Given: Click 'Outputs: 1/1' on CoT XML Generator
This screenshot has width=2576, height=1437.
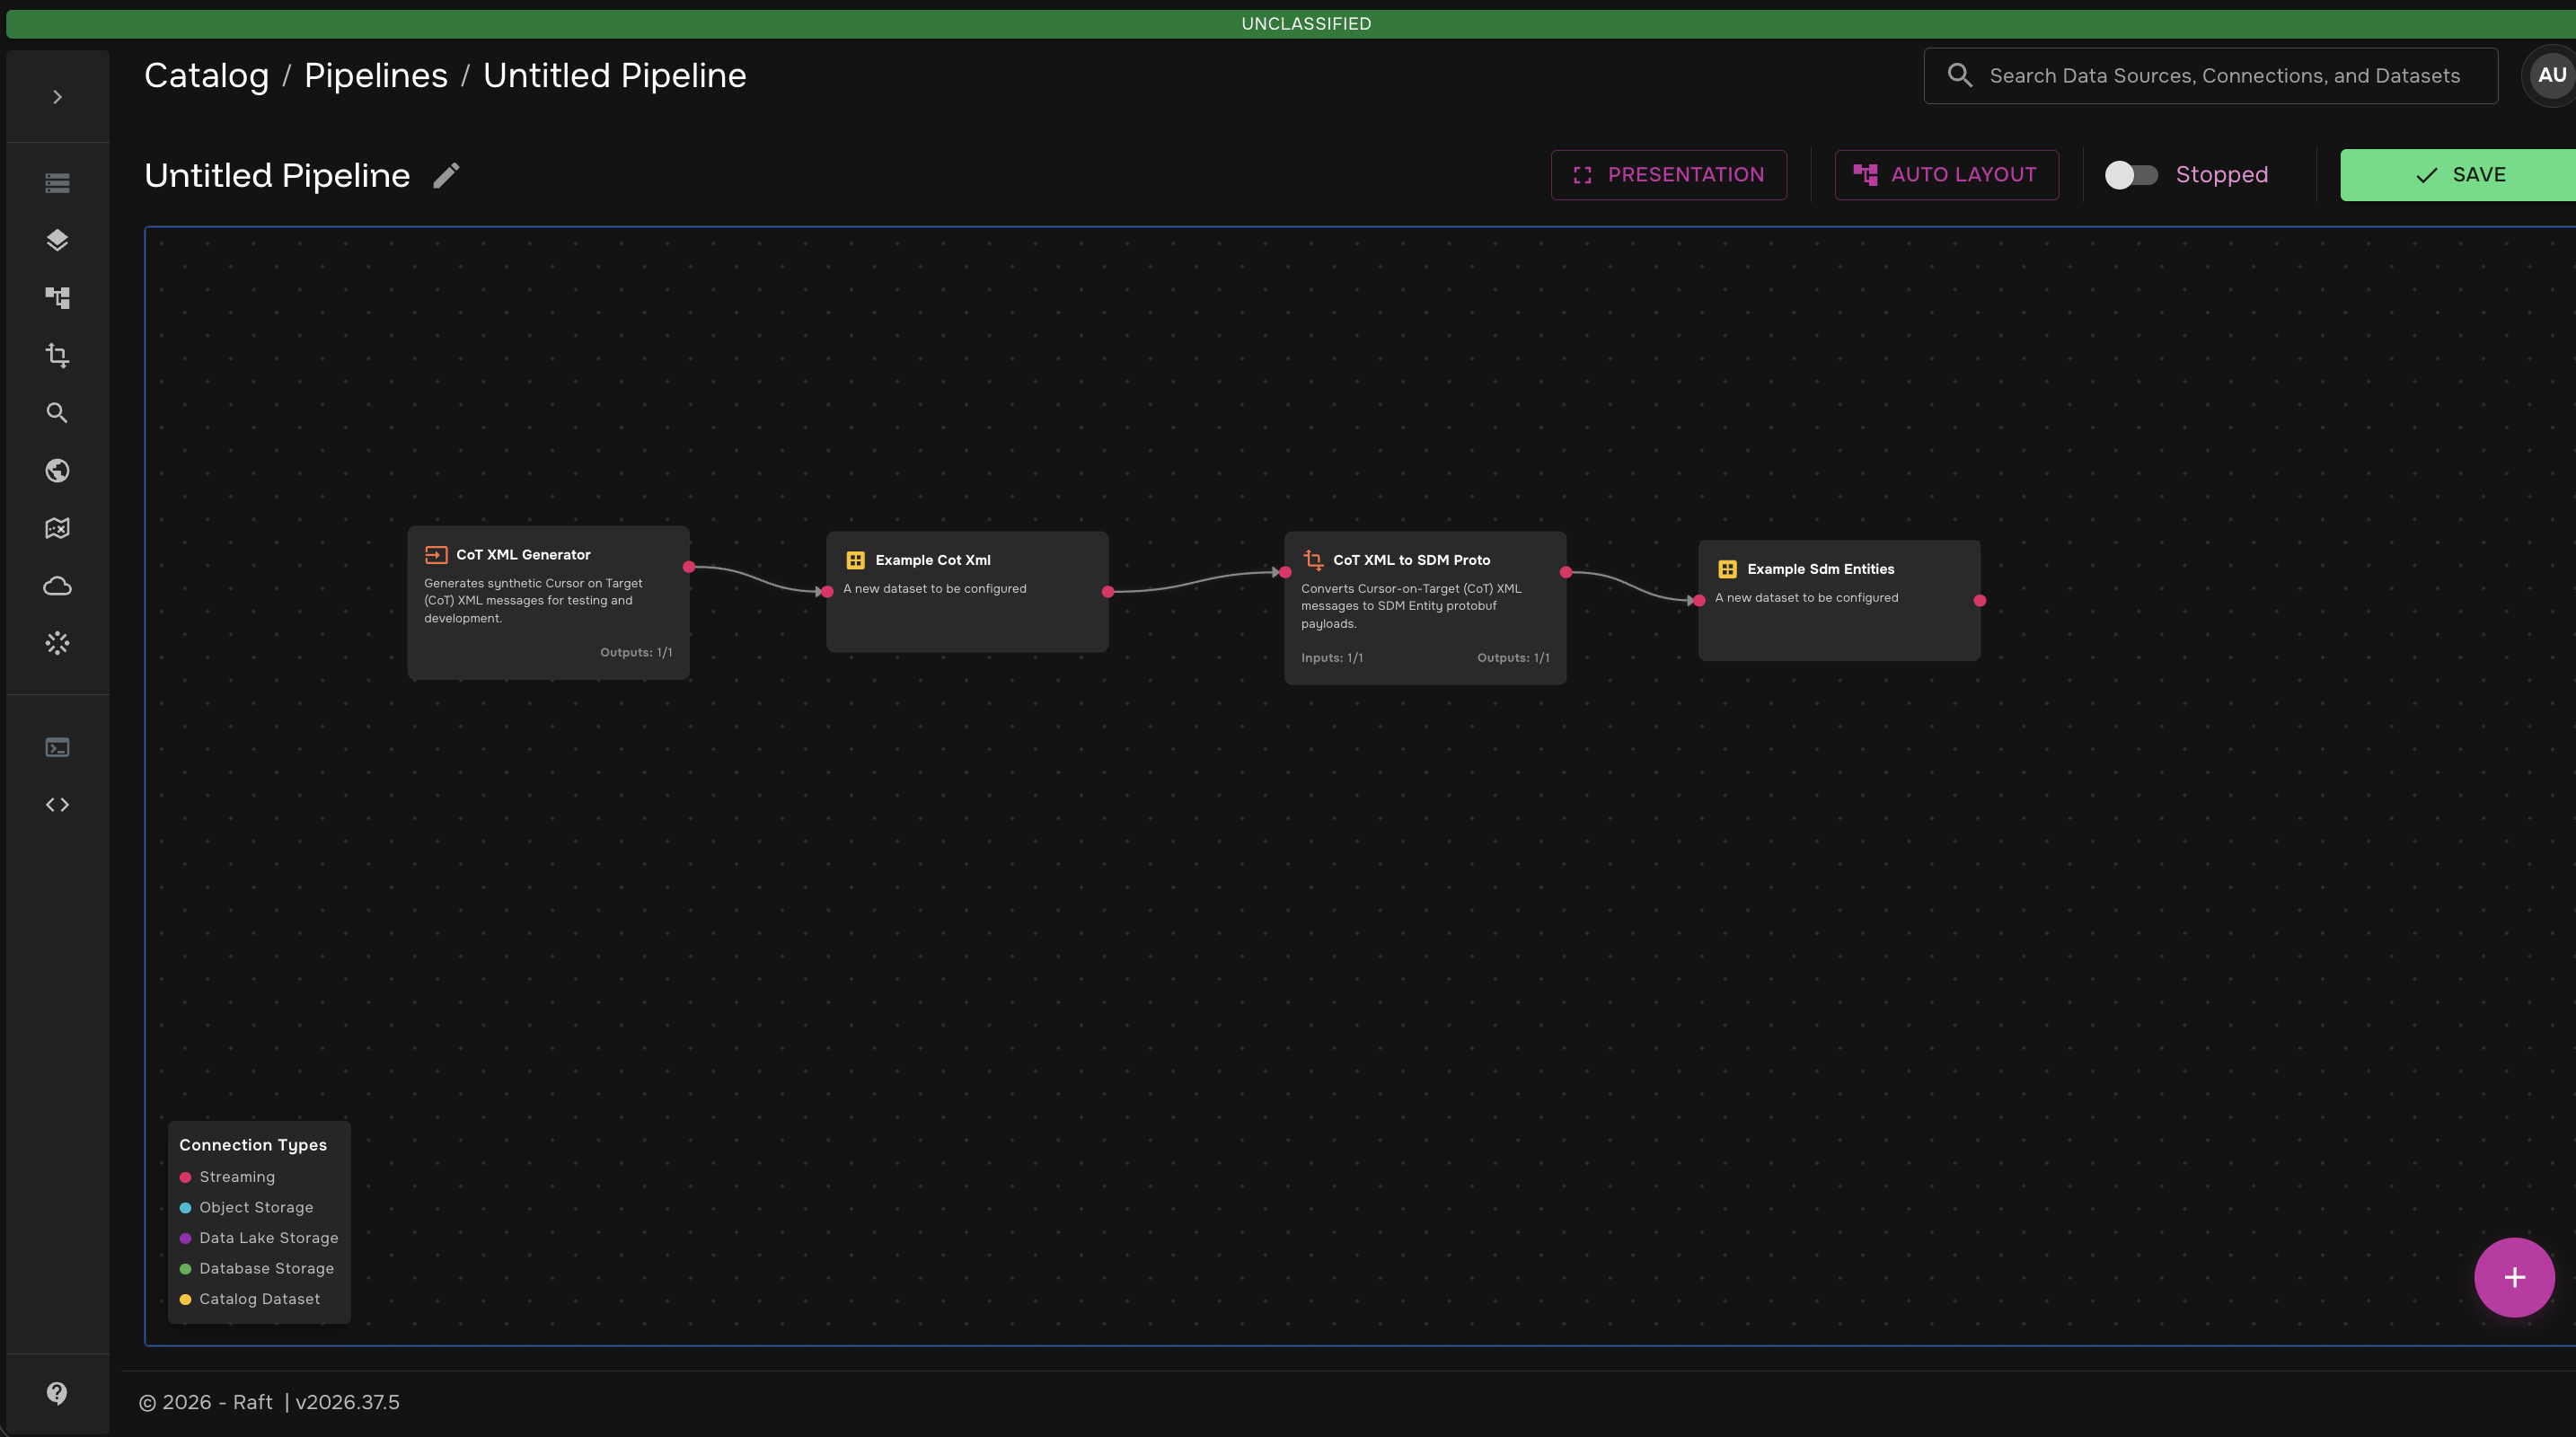Looking at the screenshot, I should pyautogui.click(x=636, y=652).
